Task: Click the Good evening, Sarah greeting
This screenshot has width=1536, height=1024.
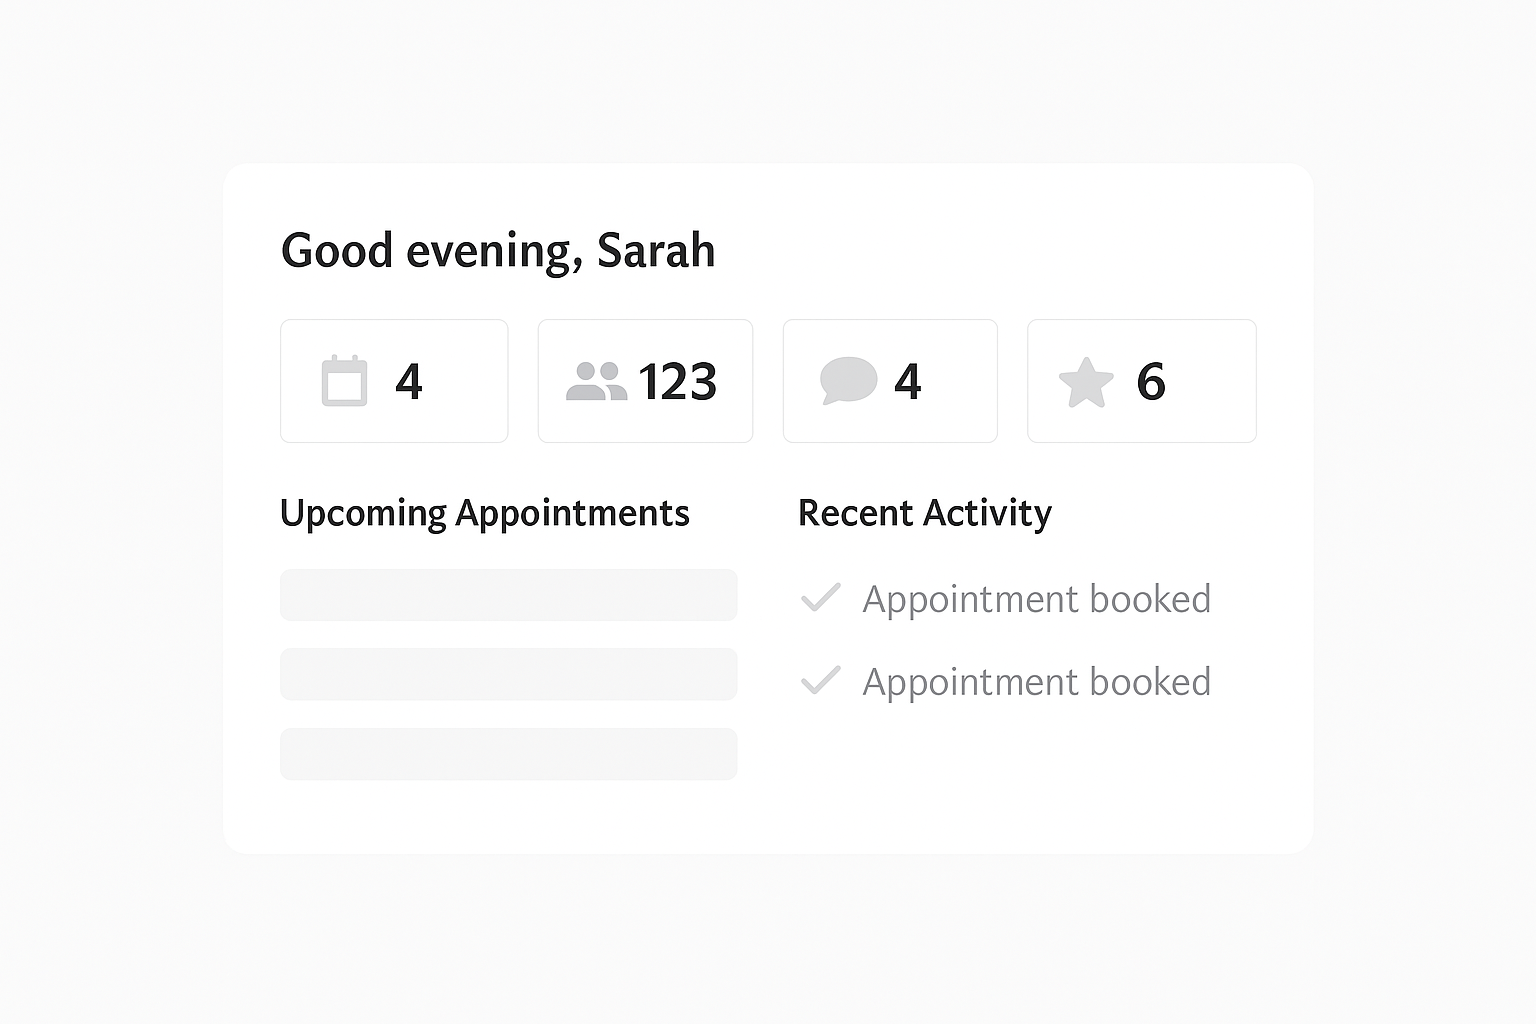Action: tap(497, 250)
